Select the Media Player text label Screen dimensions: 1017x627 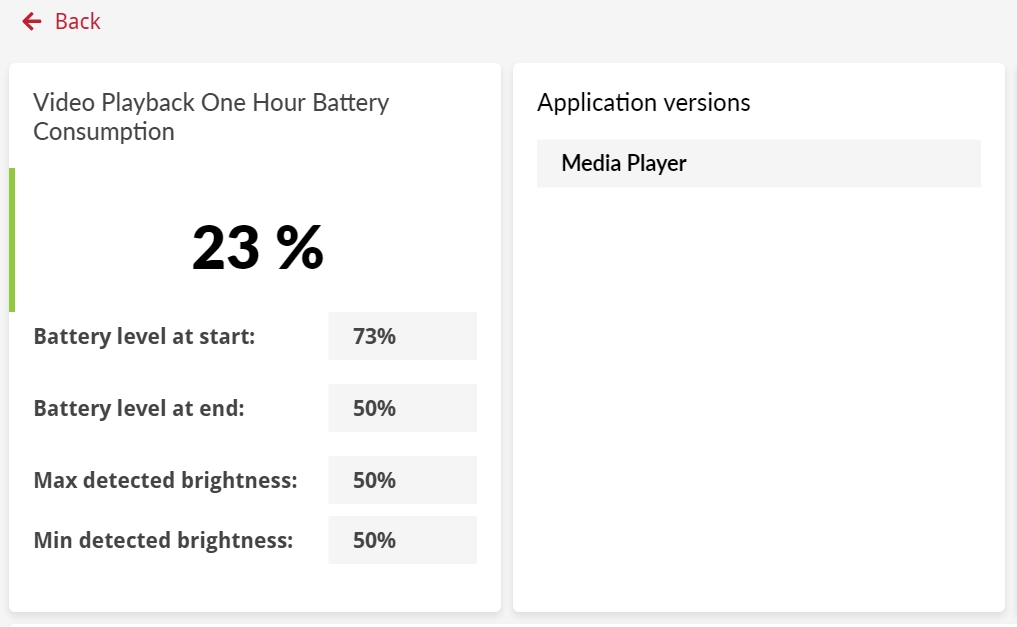click(x=624, y=163)
